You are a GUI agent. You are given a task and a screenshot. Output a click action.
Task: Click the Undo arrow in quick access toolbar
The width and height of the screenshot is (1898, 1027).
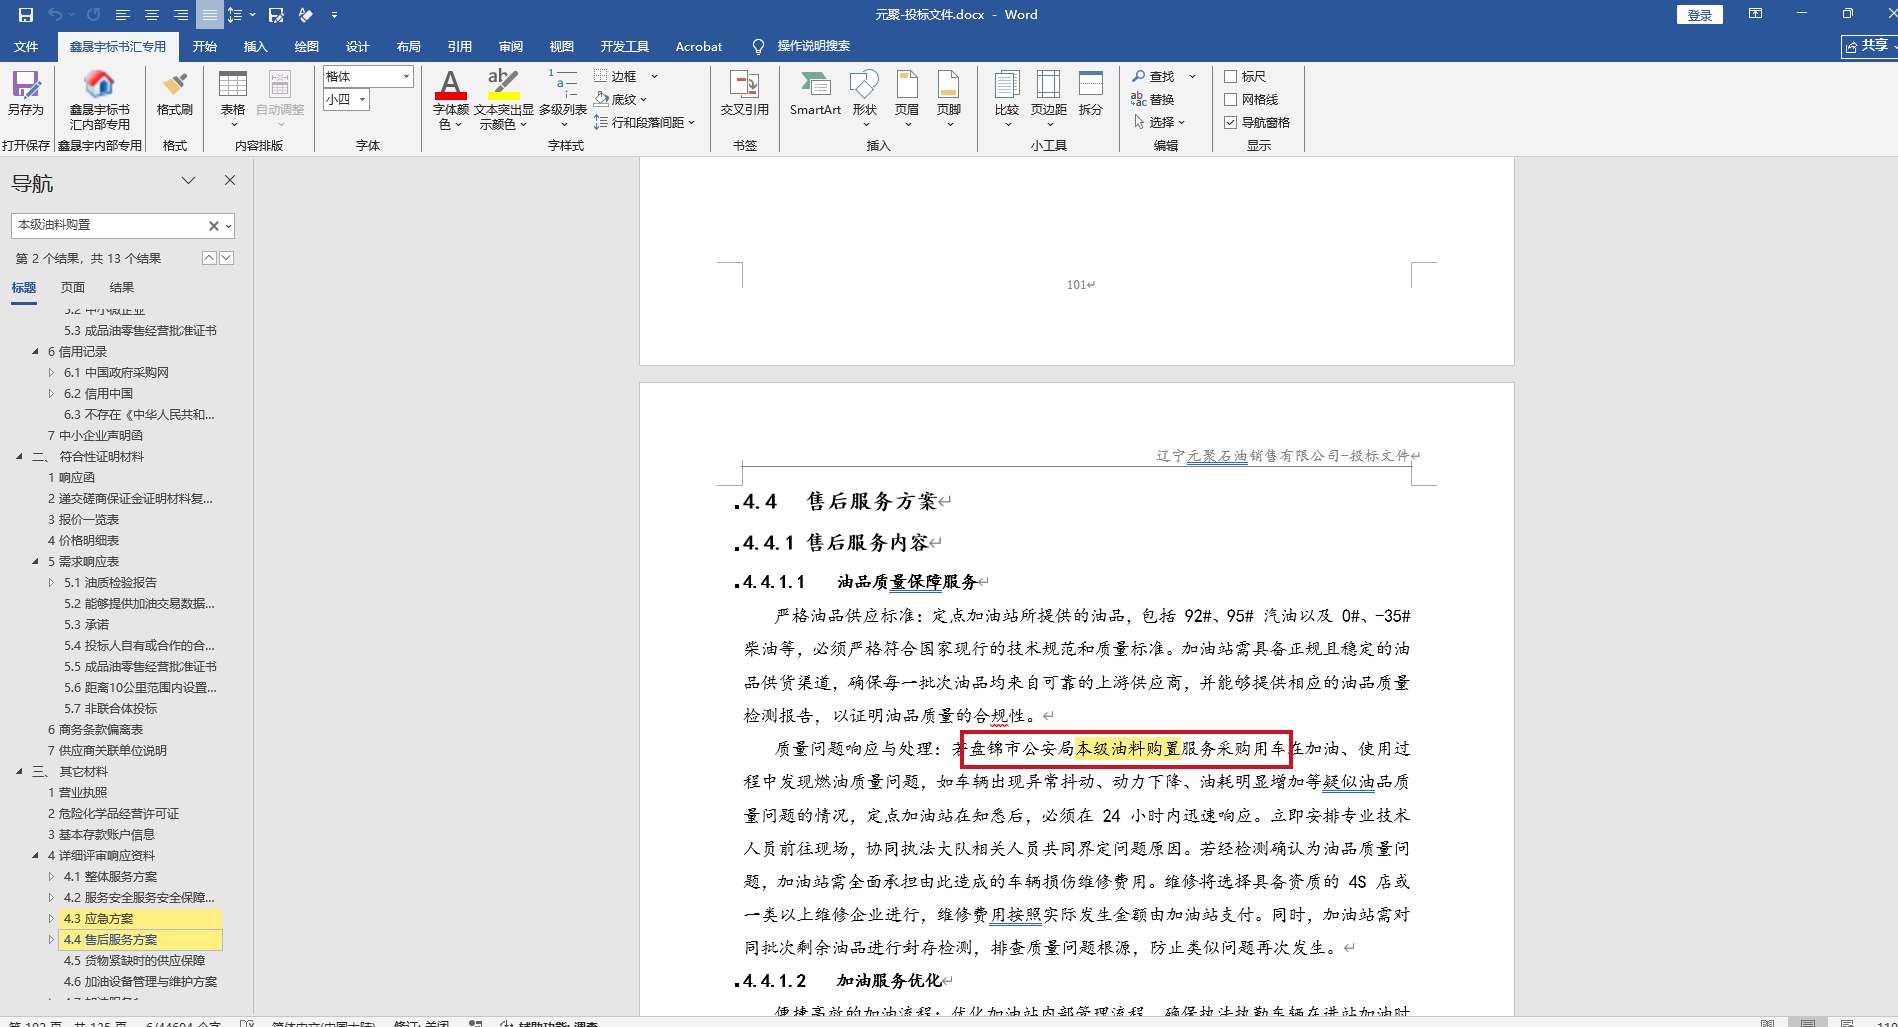point(55,15)
